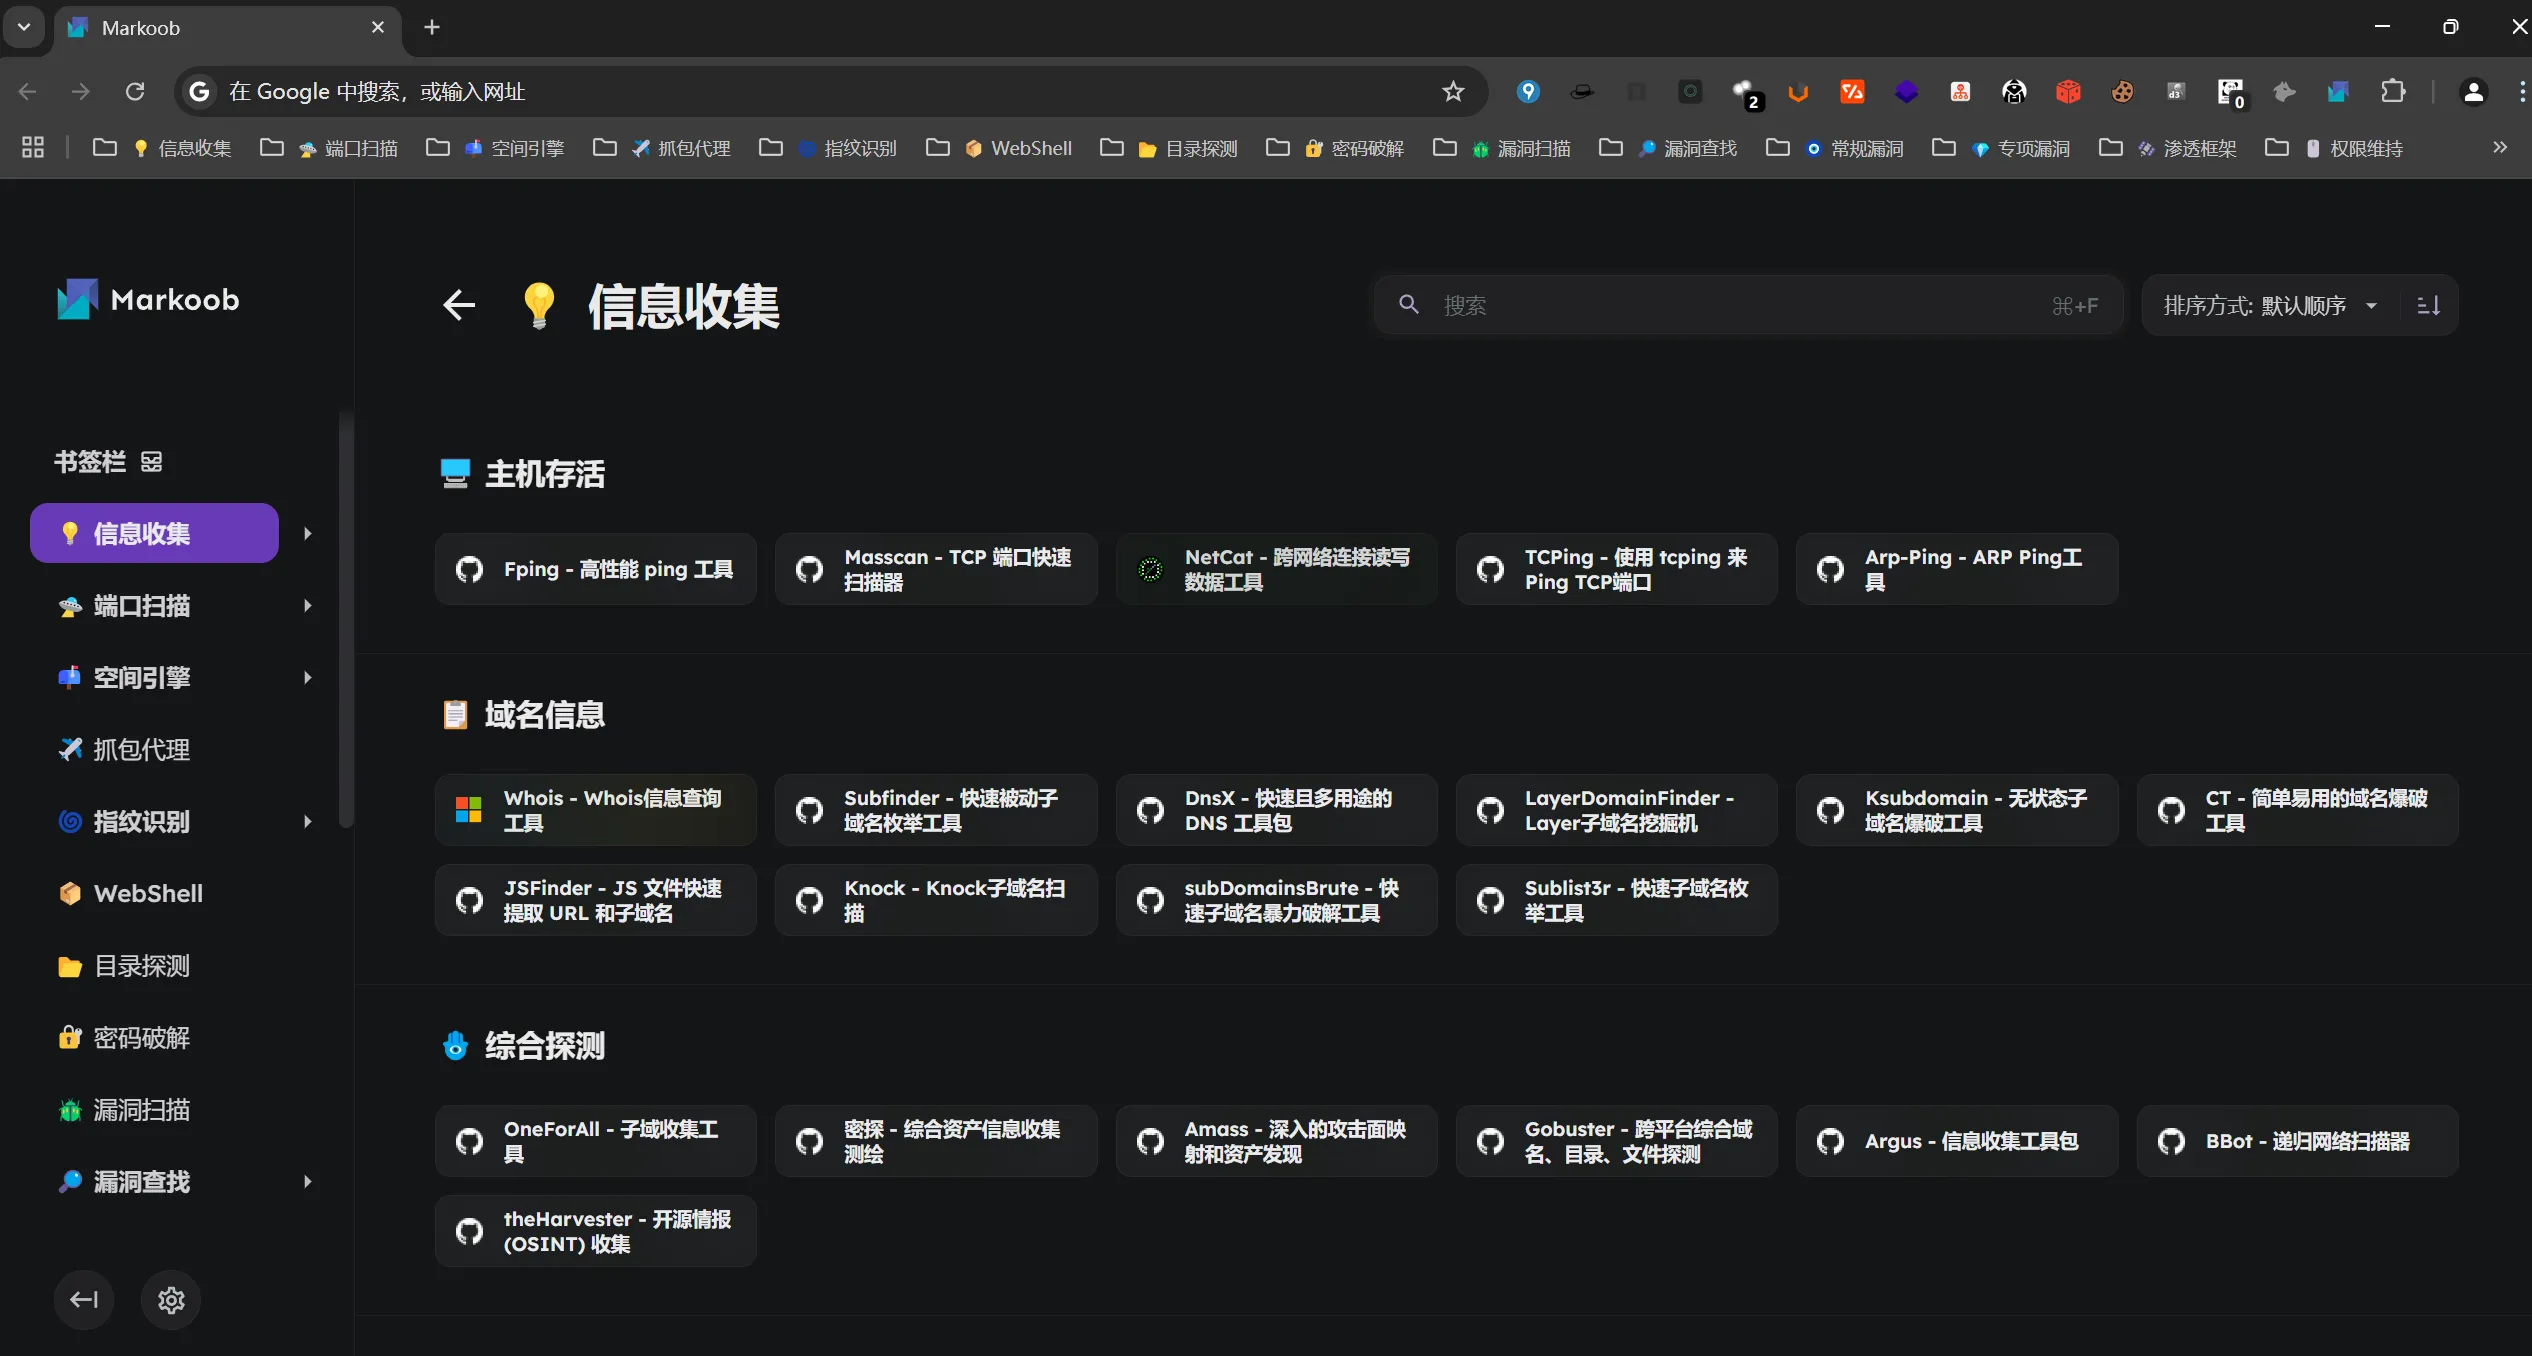Open the Masscan TCP port scanner card

936,569
